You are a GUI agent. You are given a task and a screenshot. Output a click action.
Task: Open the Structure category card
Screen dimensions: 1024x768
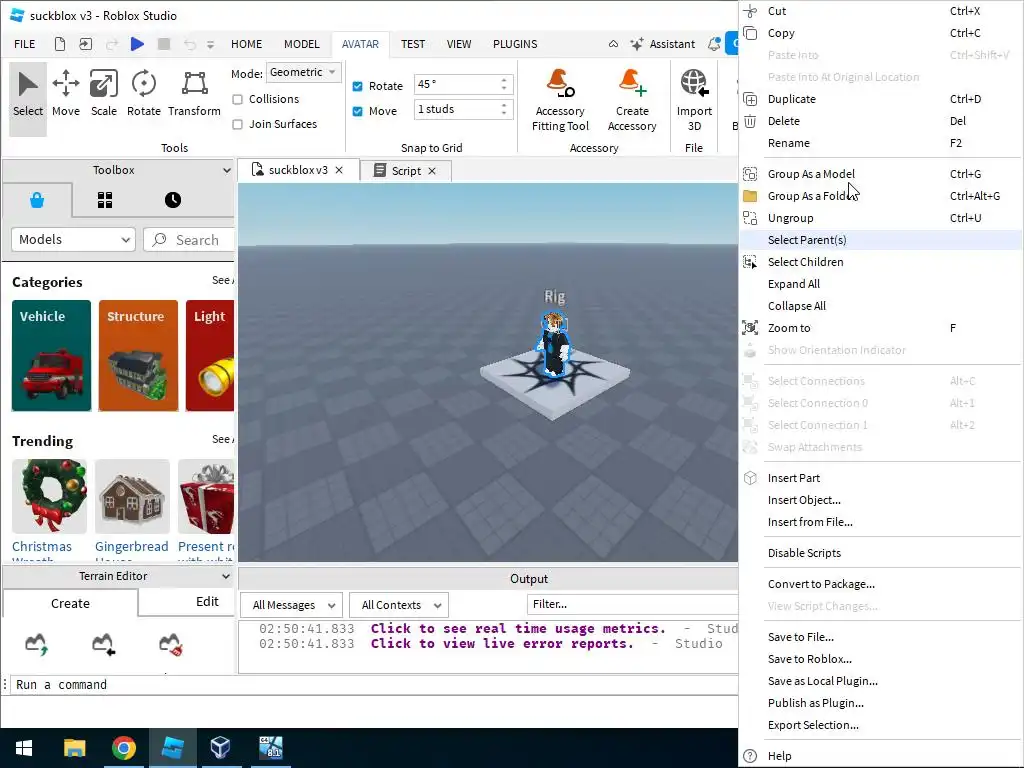point(138,355)
